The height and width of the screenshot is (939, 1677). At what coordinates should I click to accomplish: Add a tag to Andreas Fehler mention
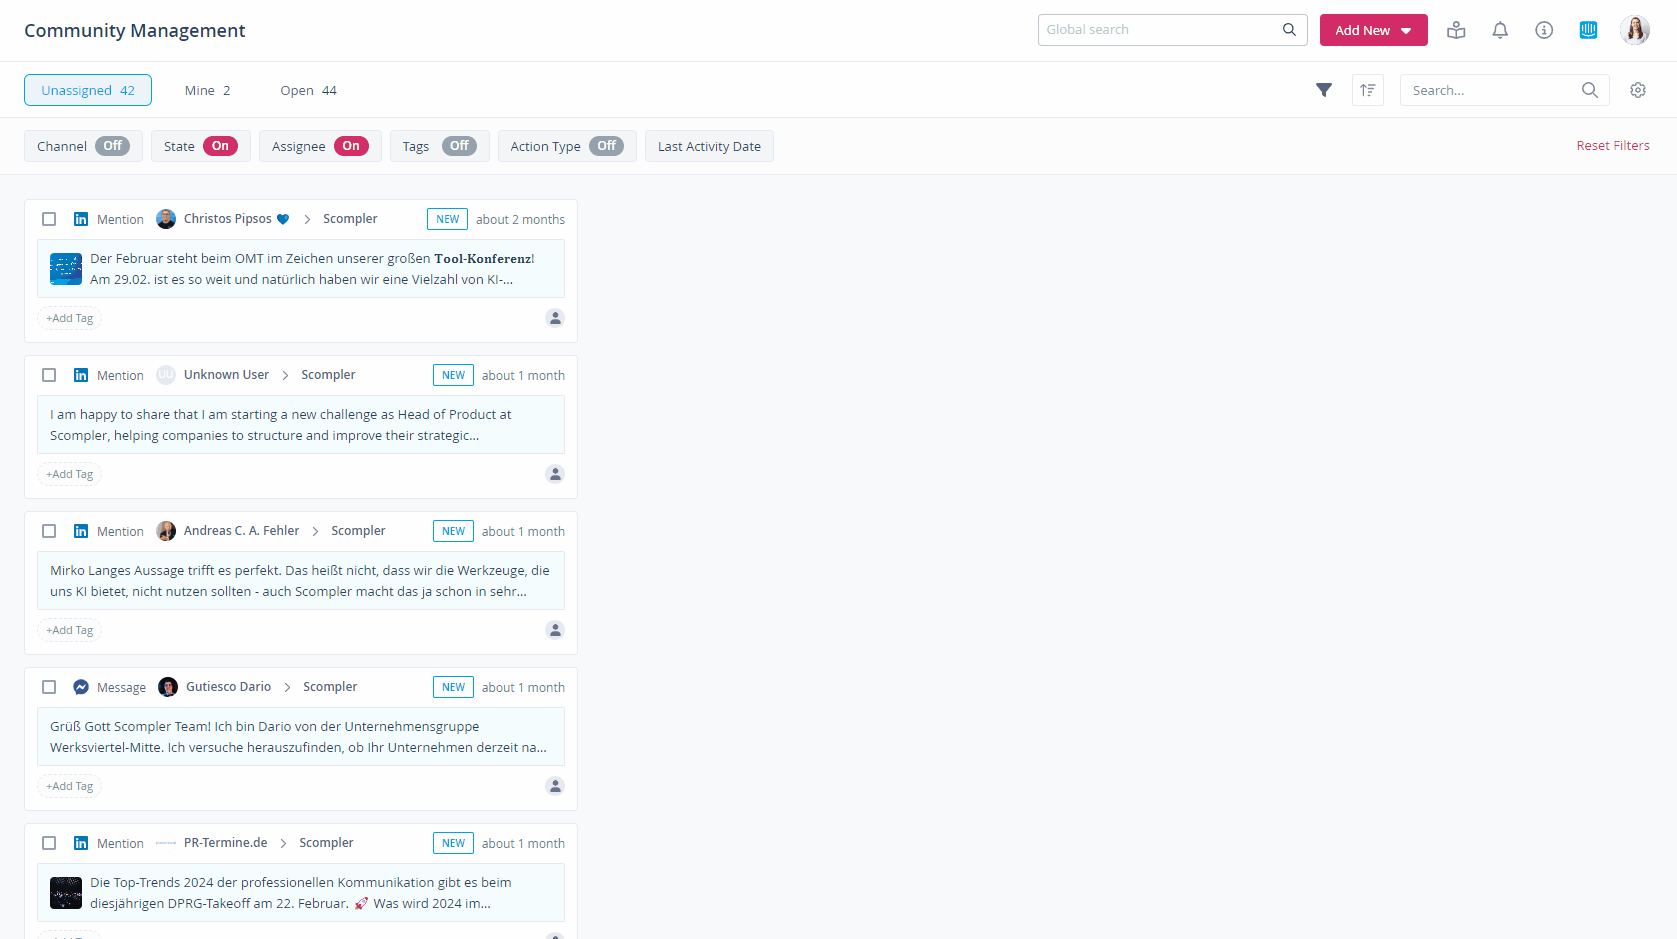coord(70,630)
